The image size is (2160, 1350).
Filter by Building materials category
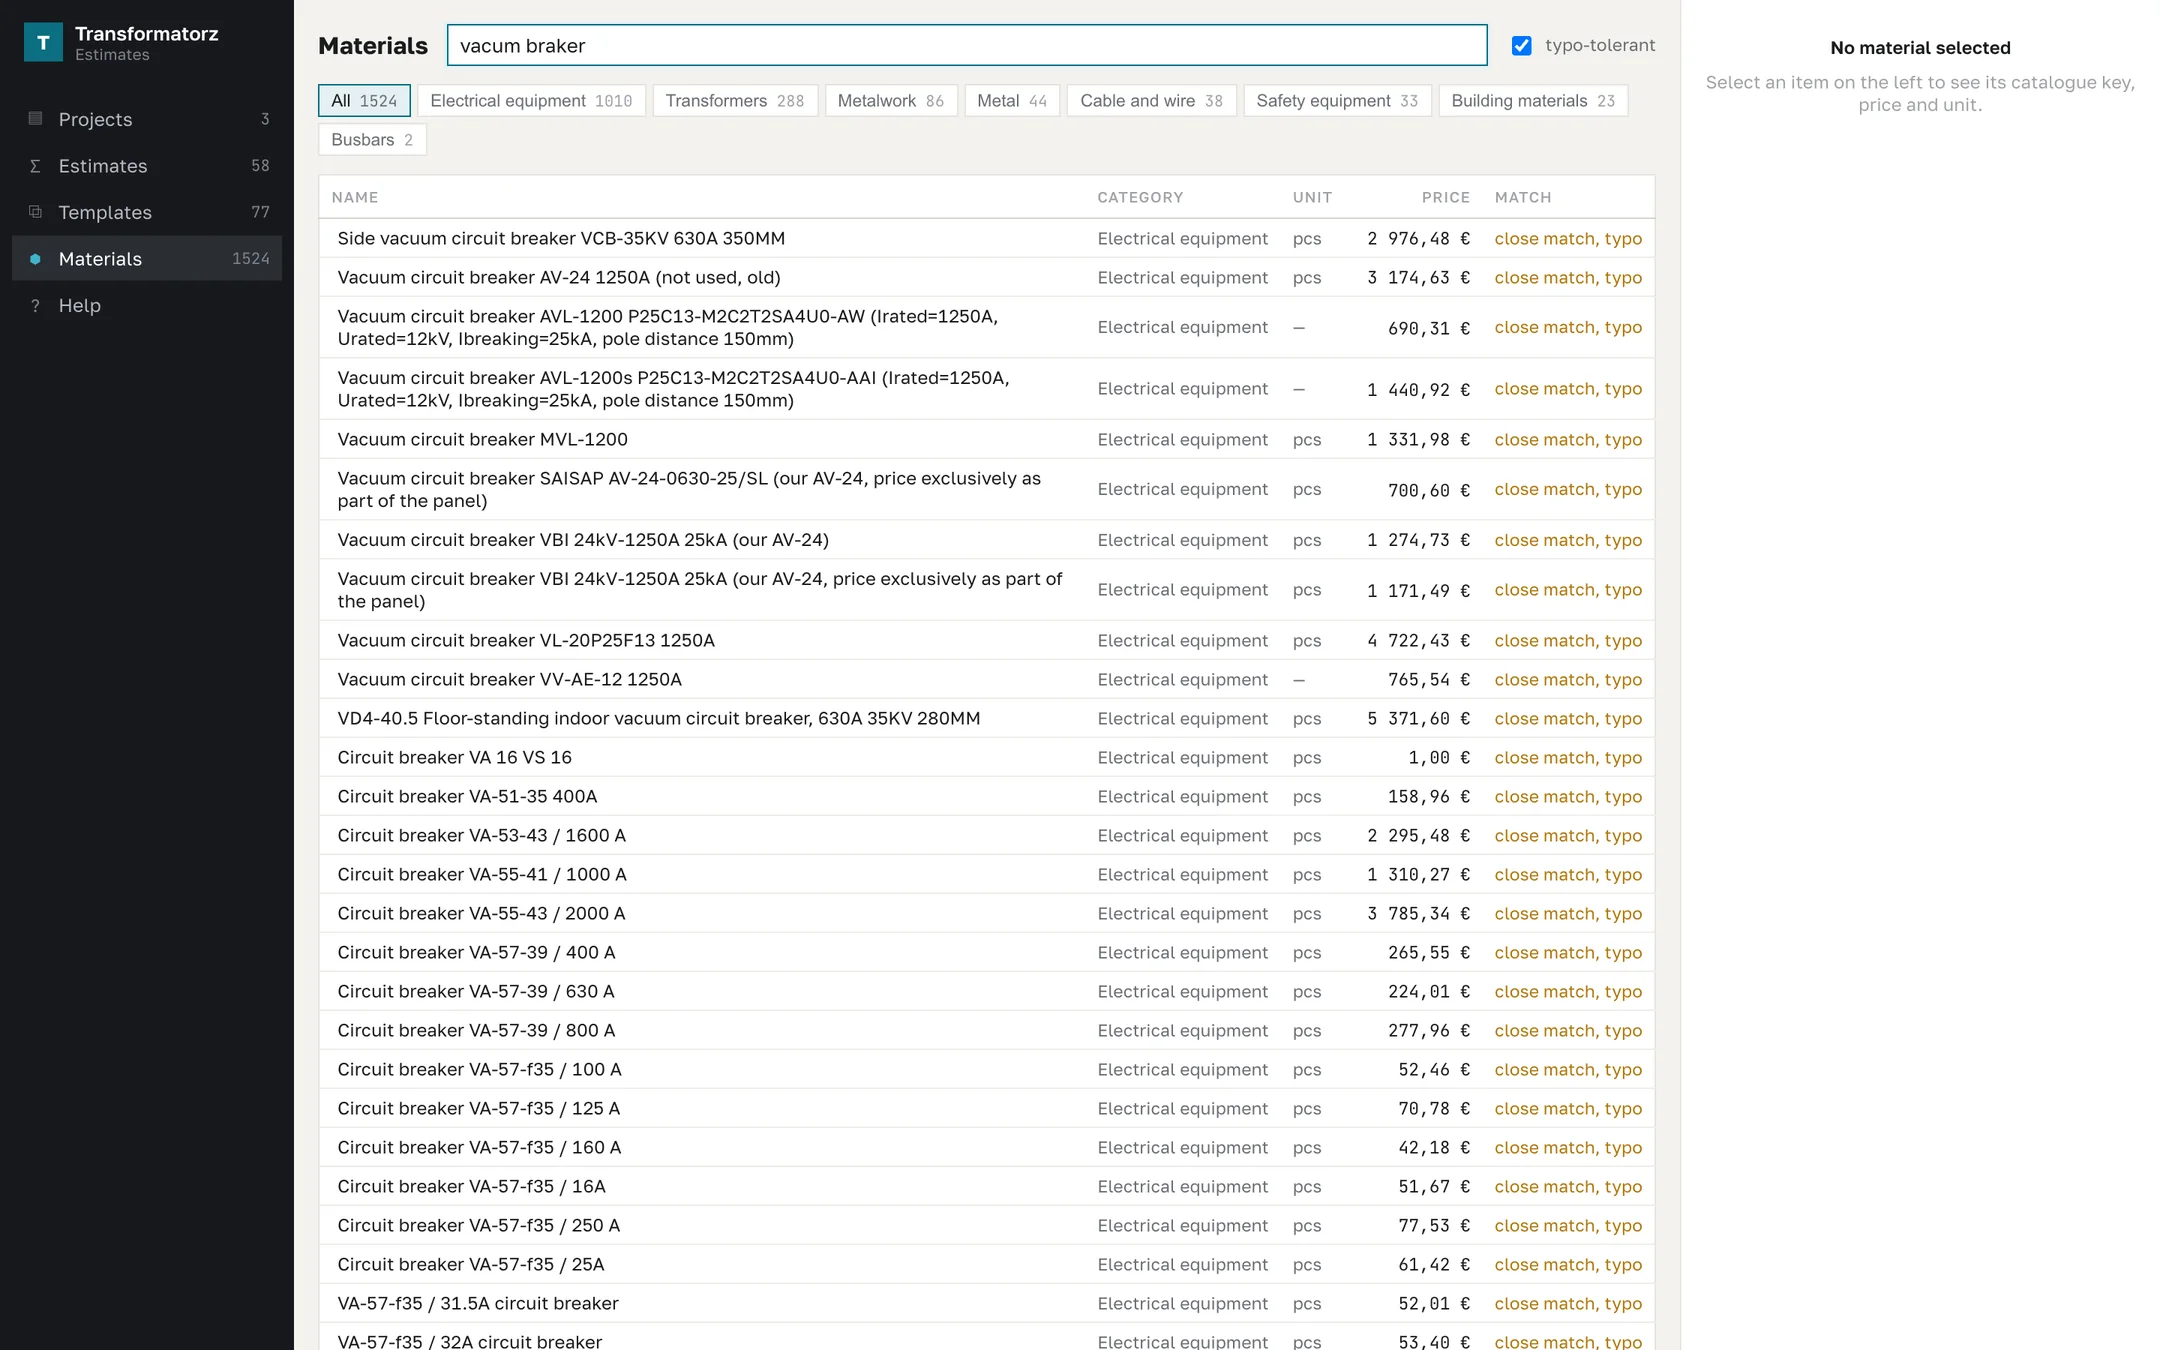click(1533, 101)
